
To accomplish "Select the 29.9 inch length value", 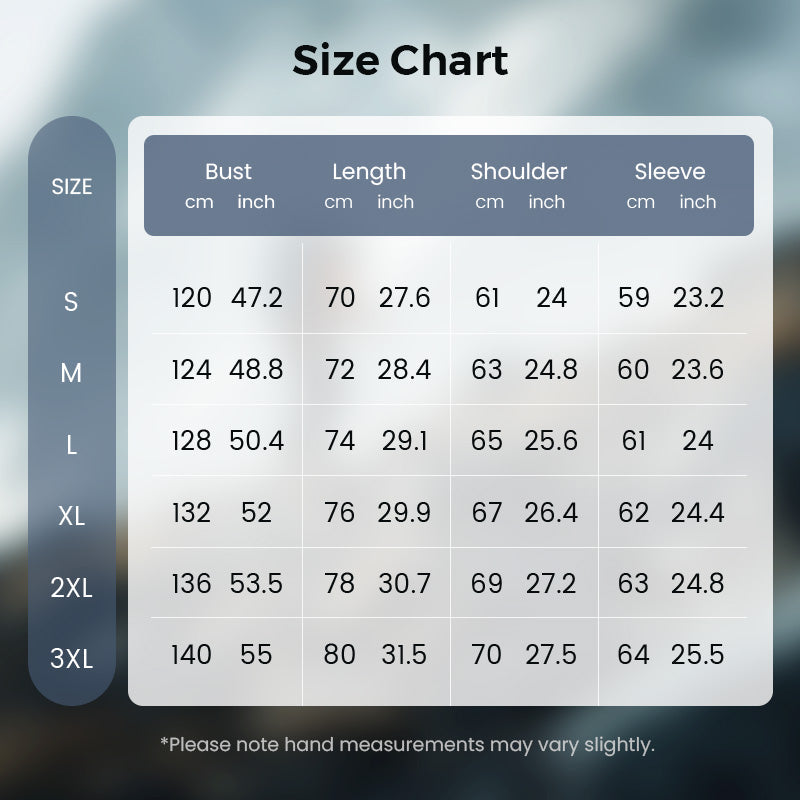I will (404, 512).
